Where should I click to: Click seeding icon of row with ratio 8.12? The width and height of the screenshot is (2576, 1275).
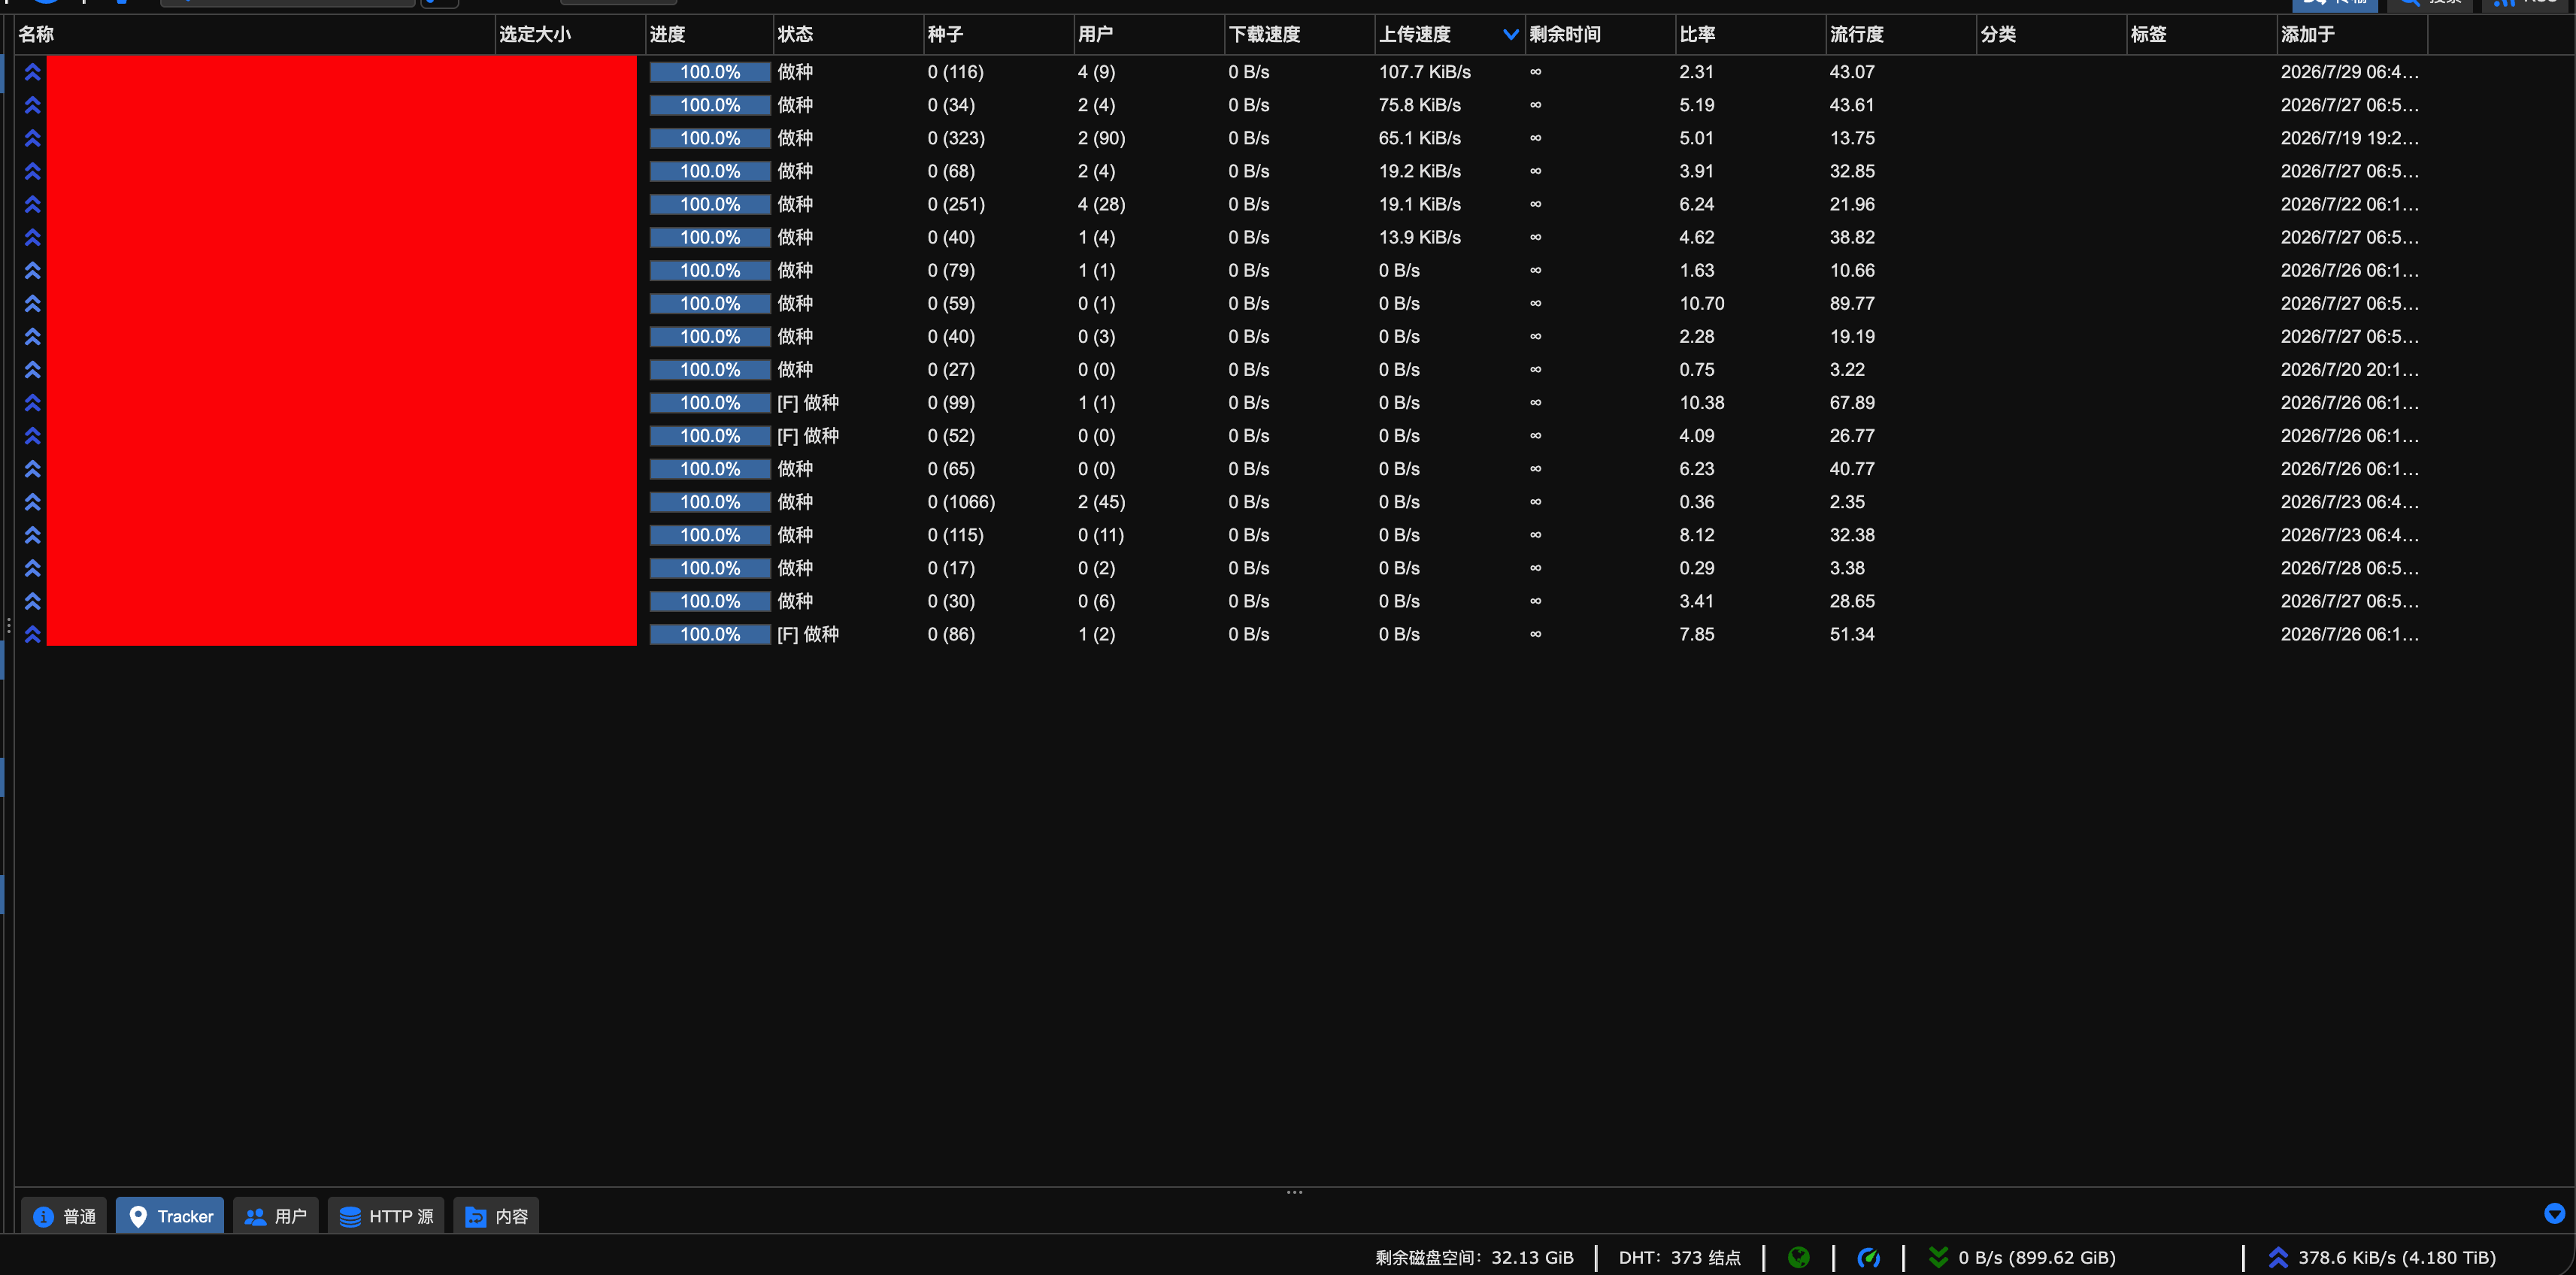coord(32,535)
